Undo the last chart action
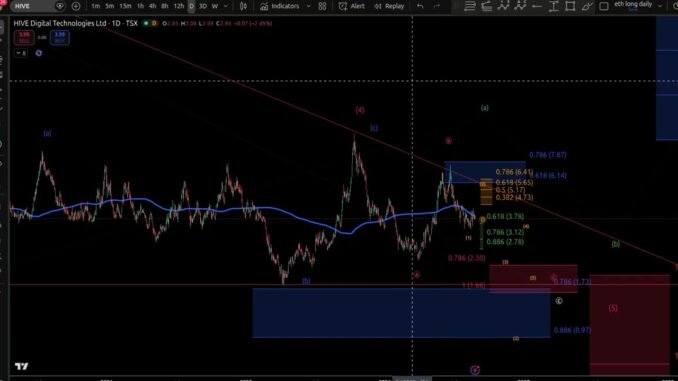 pyautogui.click(x=420, y=6)
